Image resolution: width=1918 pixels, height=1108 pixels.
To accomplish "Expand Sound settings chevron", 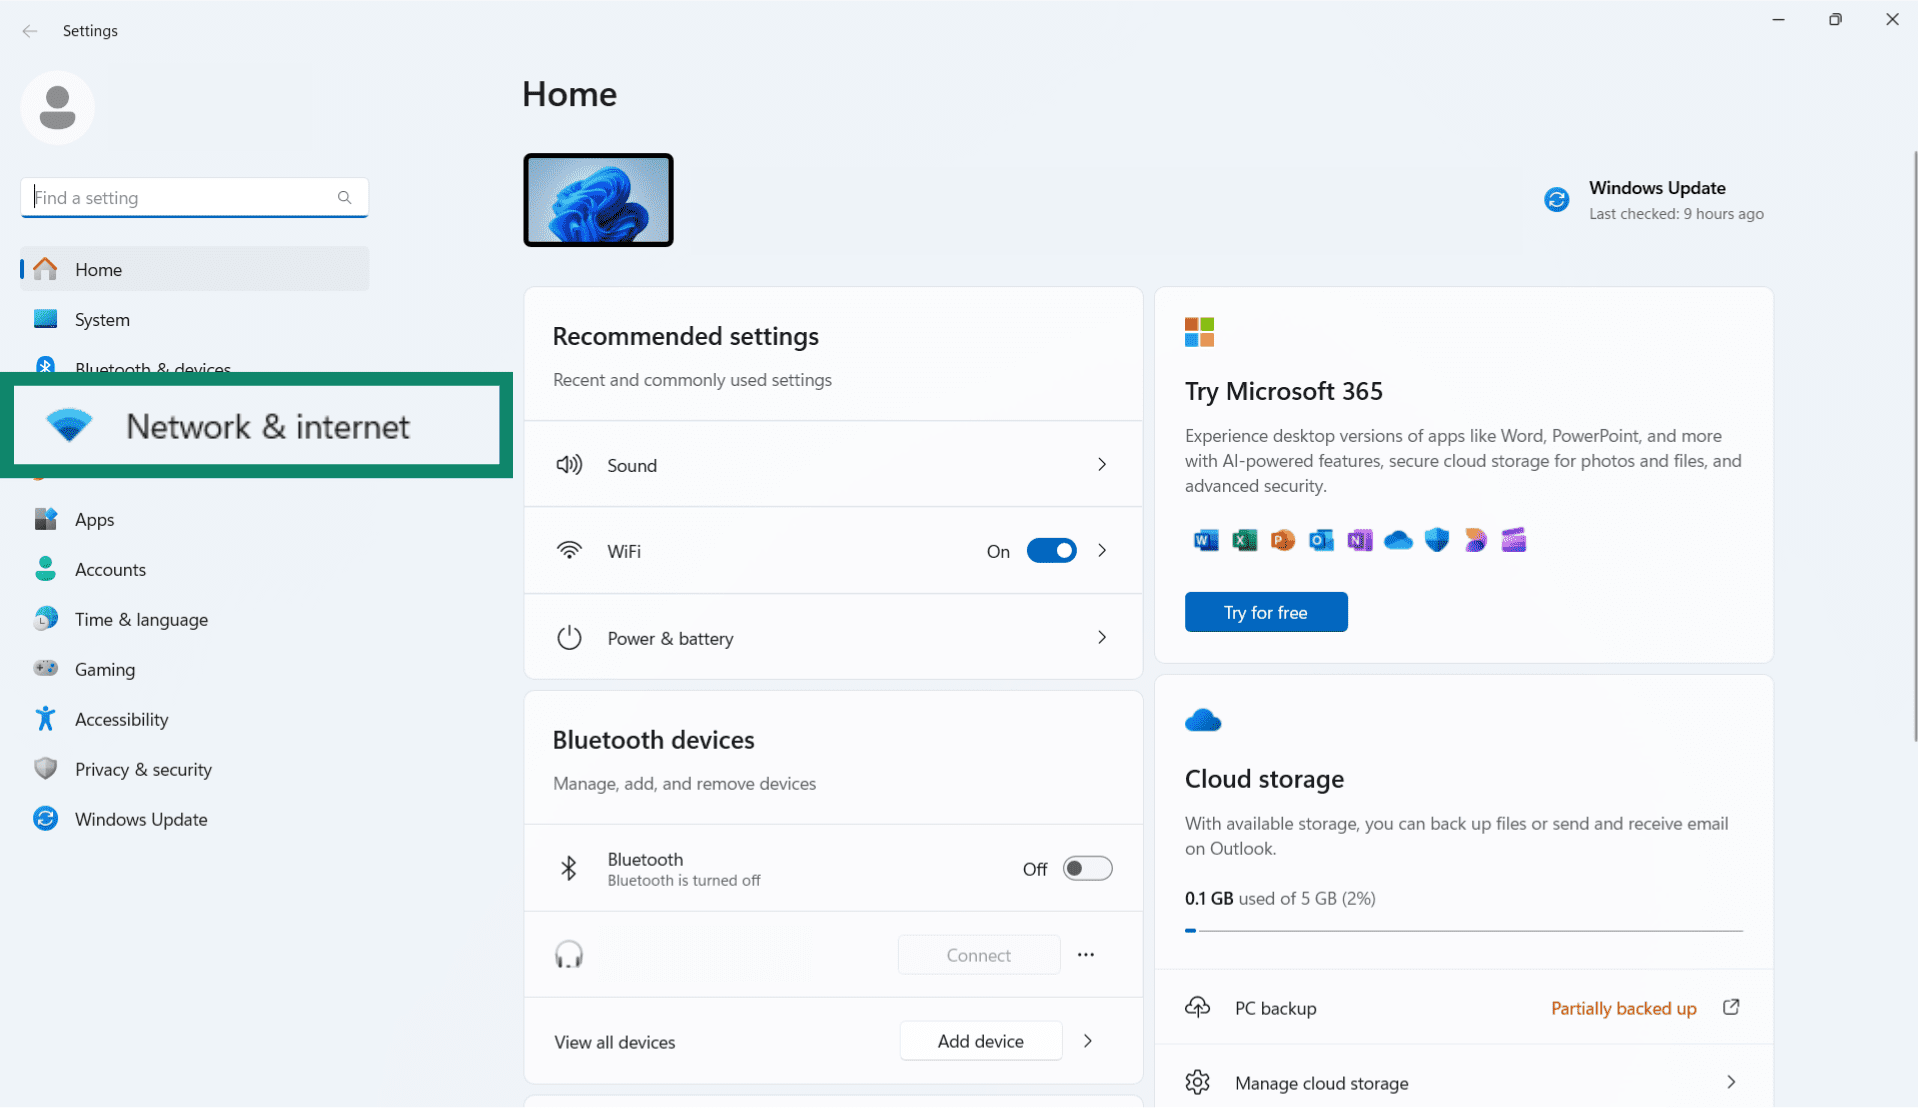I will (1102, 465).
